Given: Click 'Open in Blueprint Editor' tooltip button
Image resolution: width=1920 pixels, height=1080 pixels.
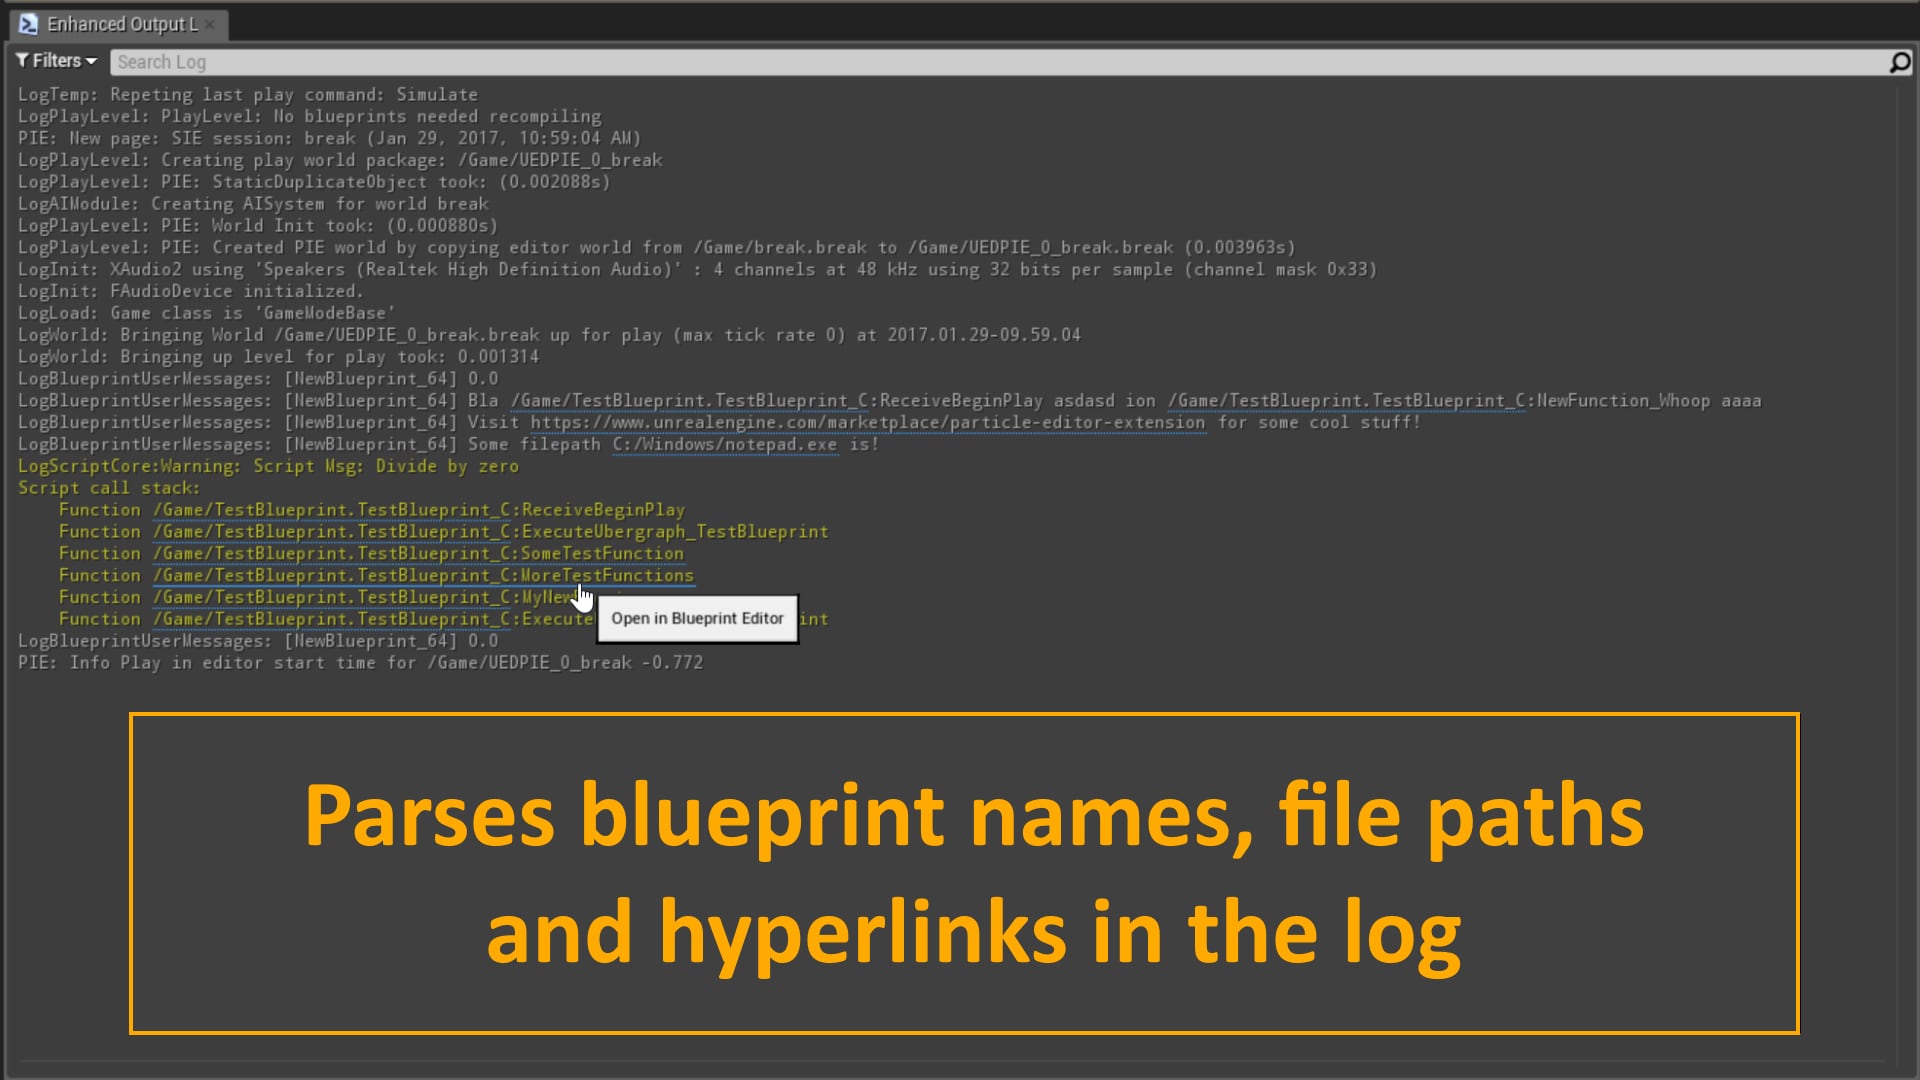Looking at the screenshot, I should tap(697, 619).
